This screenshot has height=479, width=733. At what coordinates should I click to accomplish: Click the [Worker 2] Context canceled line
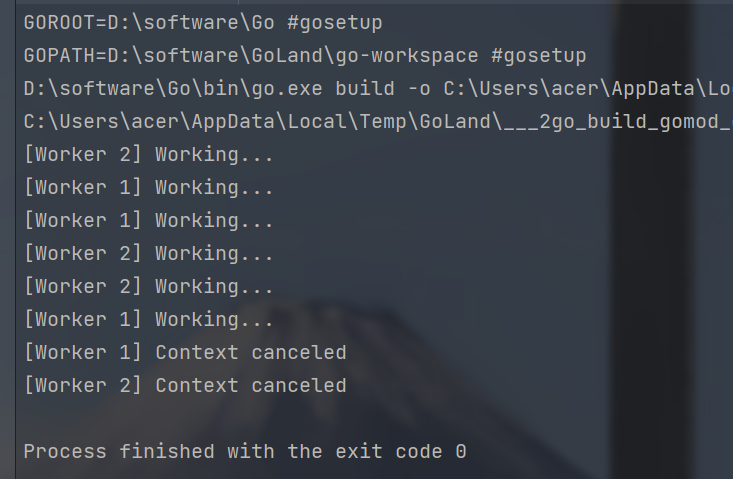tap(185, 385)
